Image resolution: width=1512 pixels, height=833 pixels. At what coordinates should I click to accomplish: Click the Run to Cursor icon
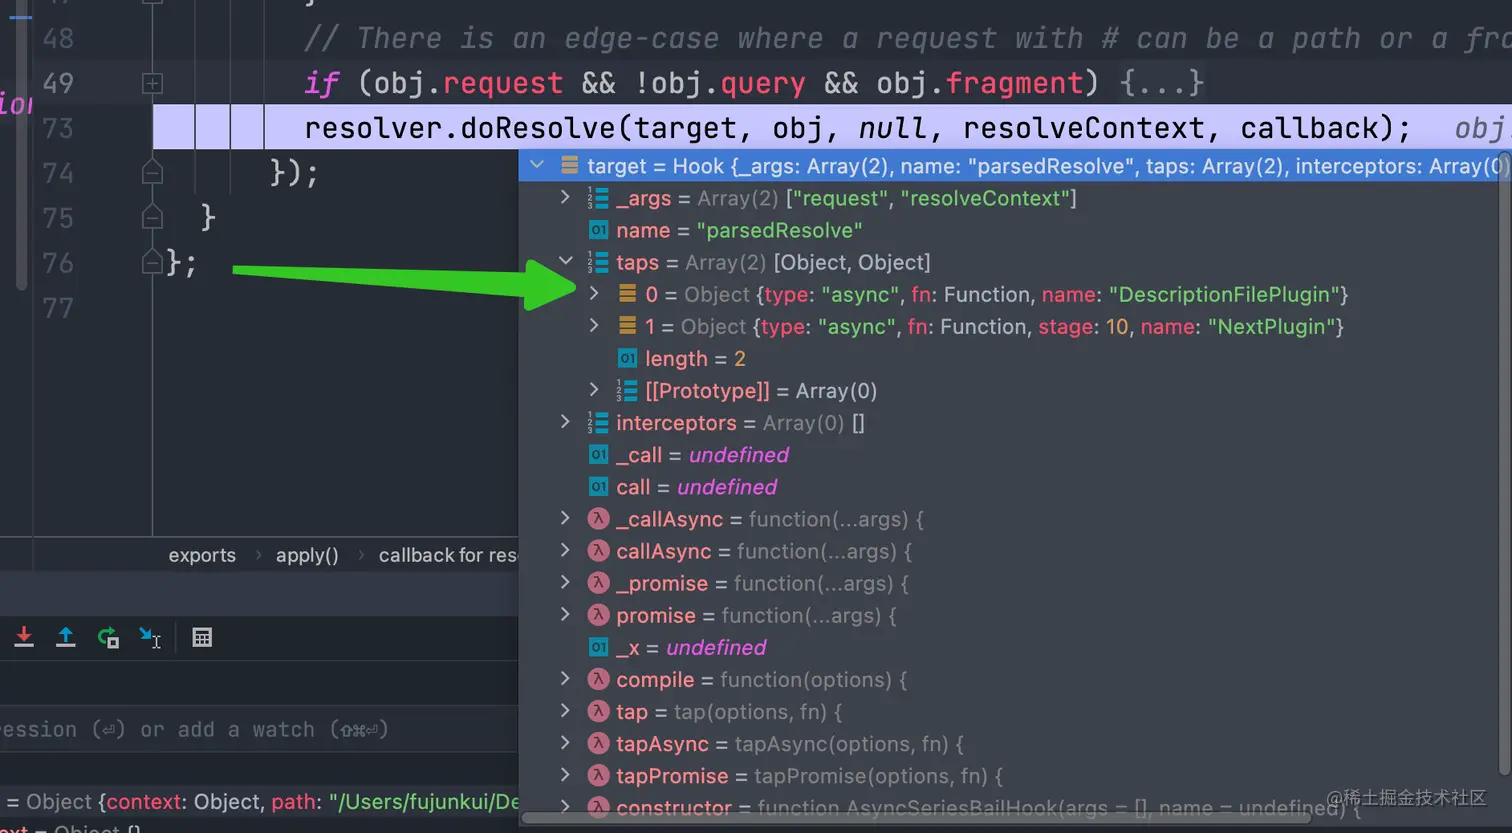(150, 637)
